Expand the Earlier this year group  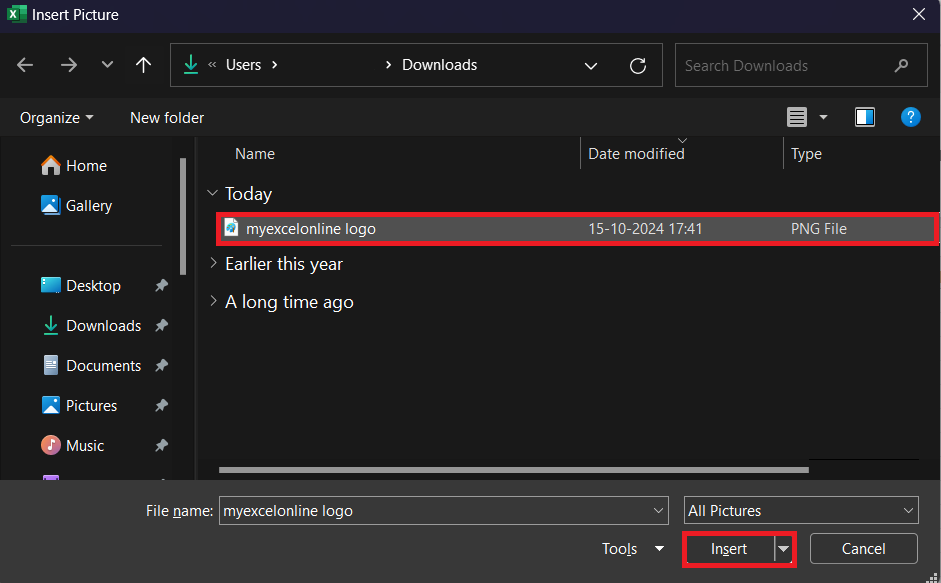[x=213, y=263]
